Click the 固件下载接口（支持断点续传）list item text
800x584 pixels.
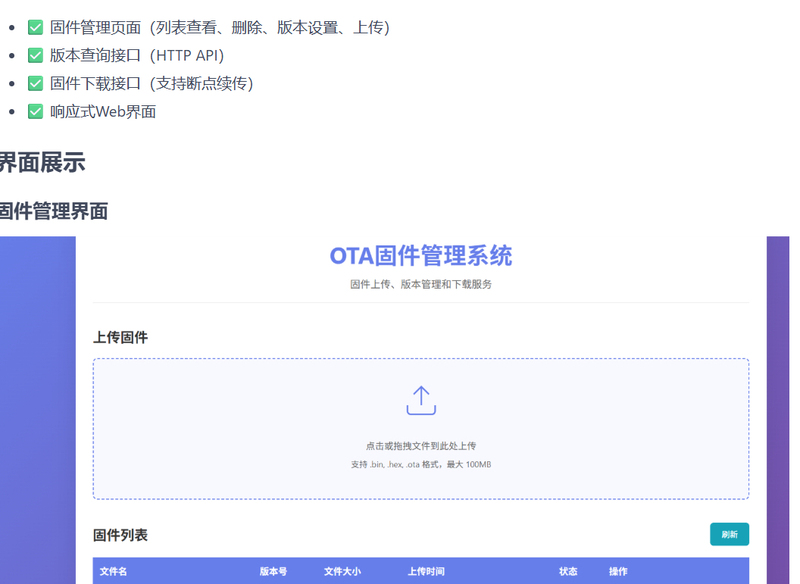tap(151, 84)
